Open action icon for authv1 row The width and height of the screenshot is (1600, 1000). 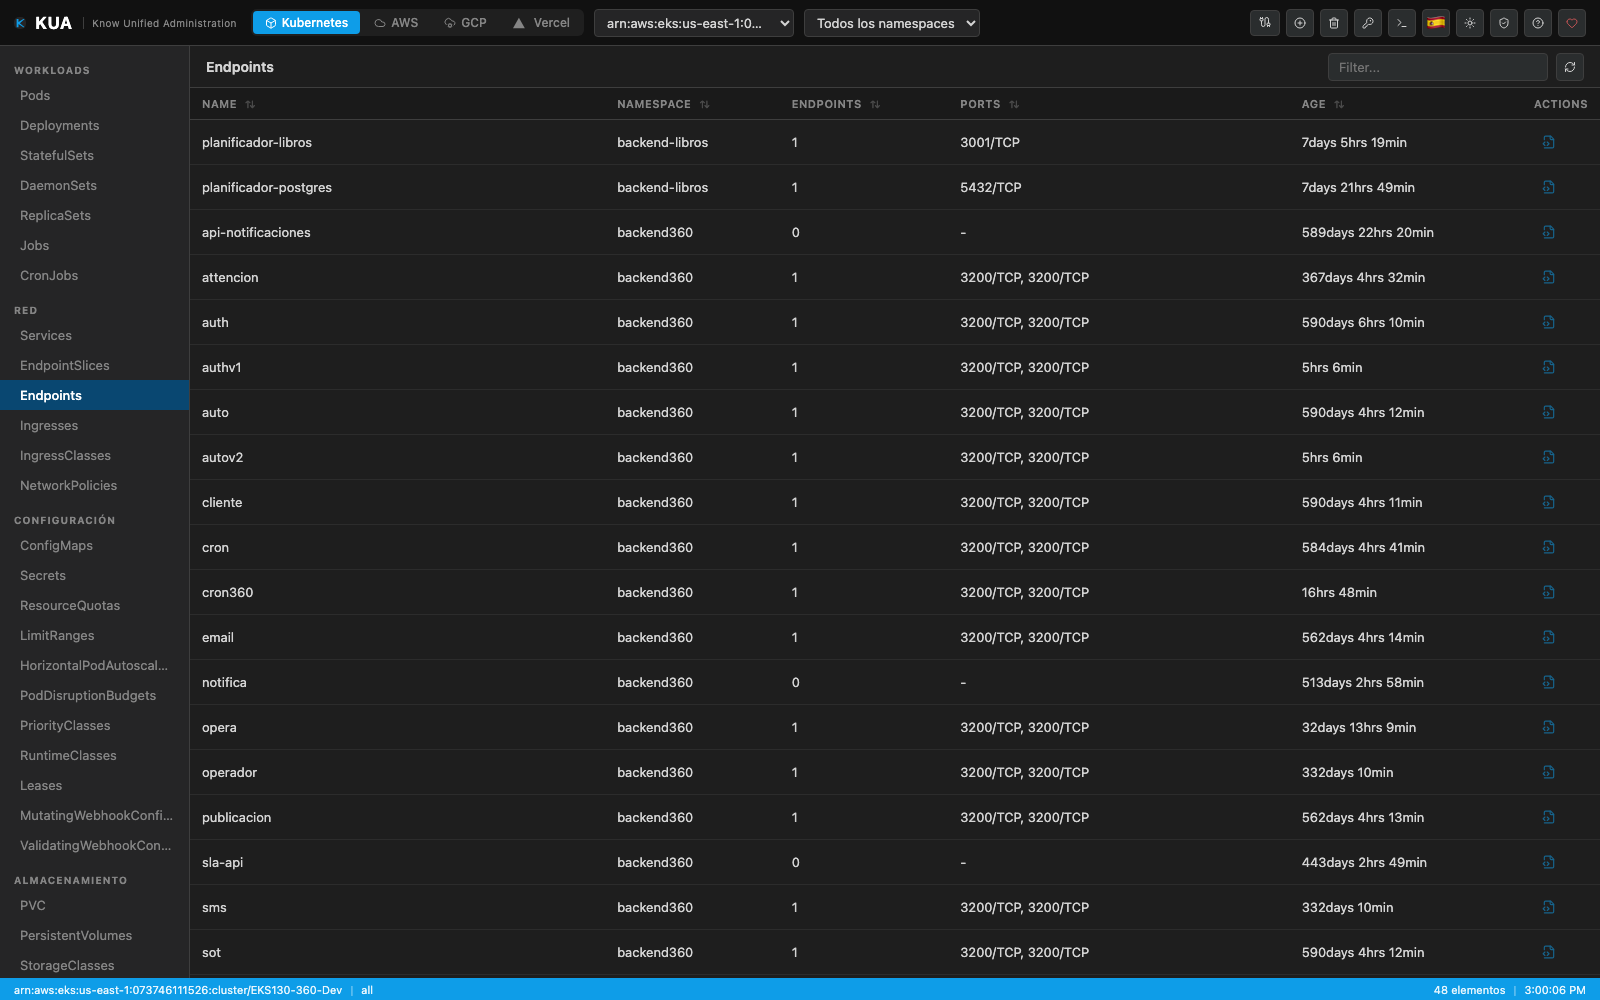pyautogui.click(x=1548, y=367)
